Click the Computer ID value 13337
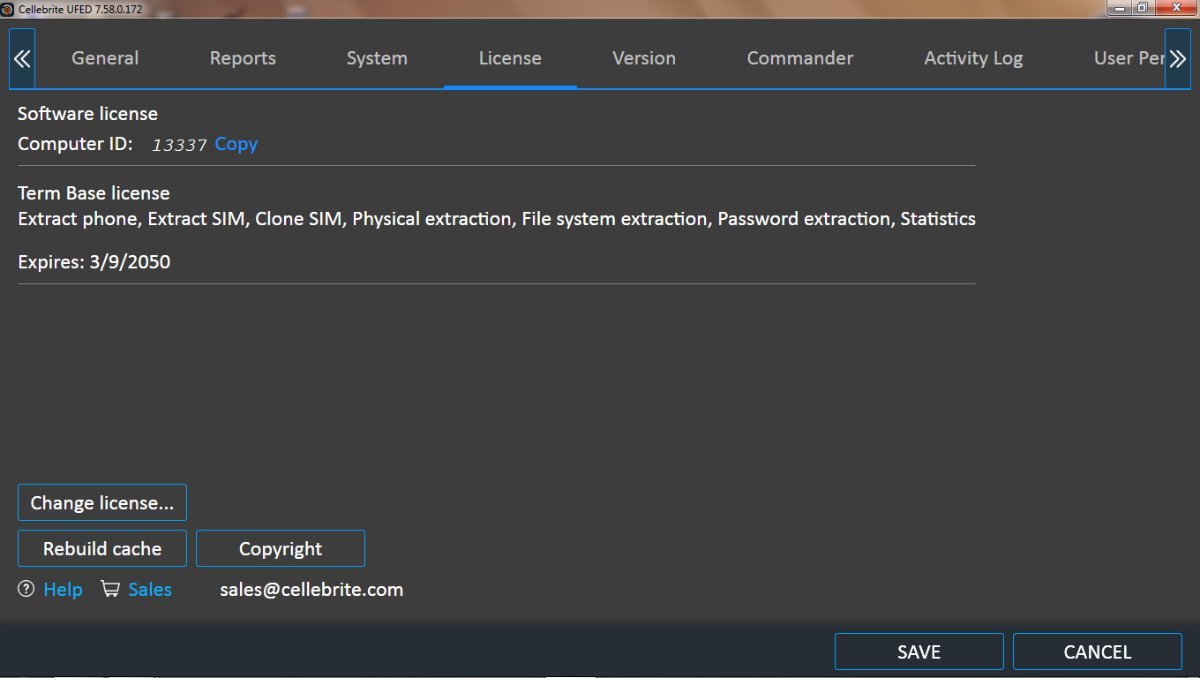The width and height of the screenshot is (1200, 678). pyautogui.click(x=179, y=145)
